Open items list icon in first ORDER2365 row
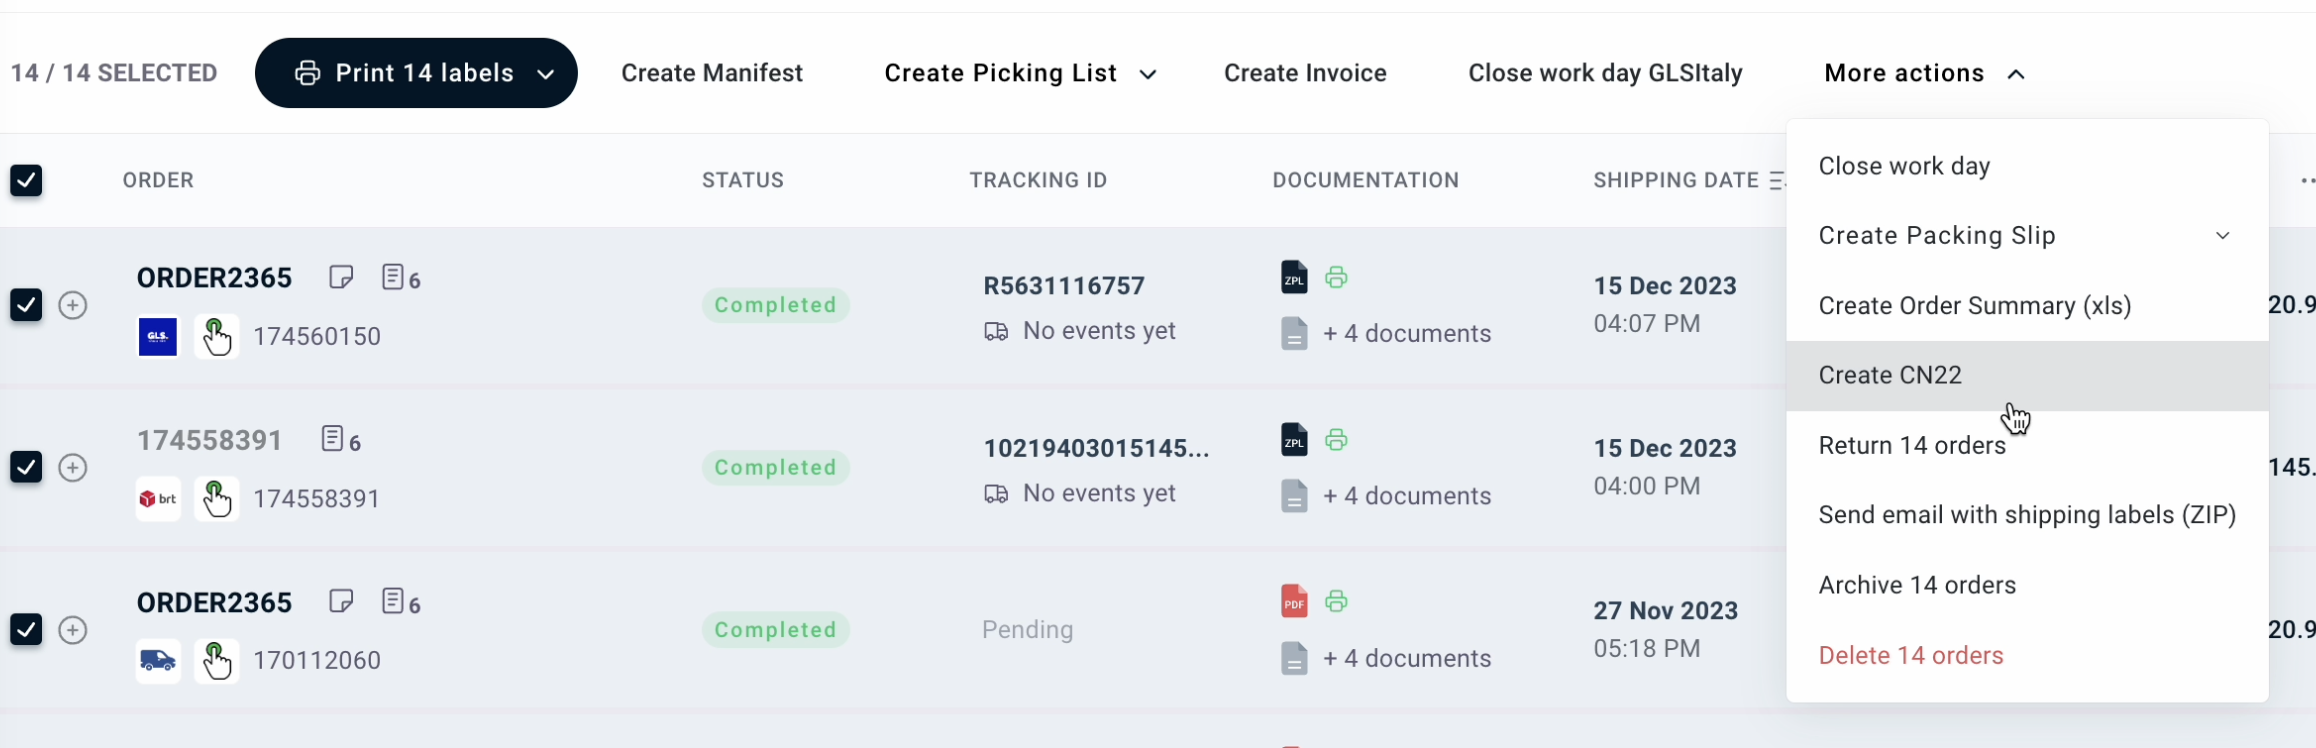Viewport: 2316px width, 748px height. click(393, 277)
